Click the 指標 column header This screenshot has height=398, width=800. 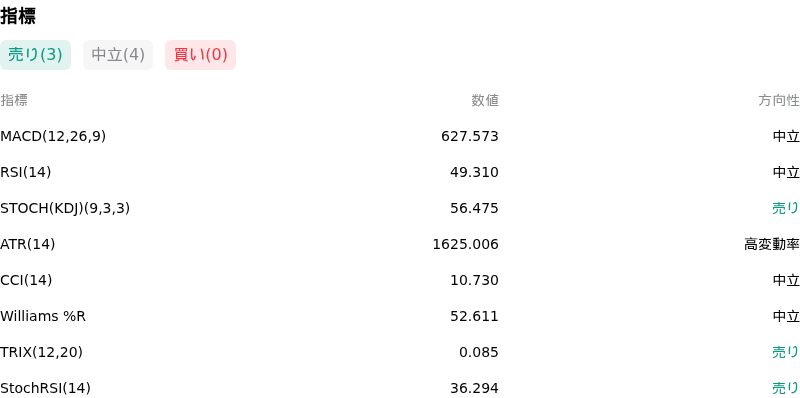tap(14, 101)
